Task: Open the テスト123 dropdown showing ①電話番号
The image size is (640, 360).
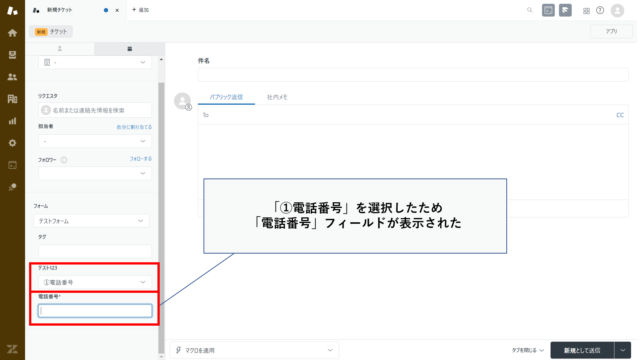Action: [x=95, y=282]
